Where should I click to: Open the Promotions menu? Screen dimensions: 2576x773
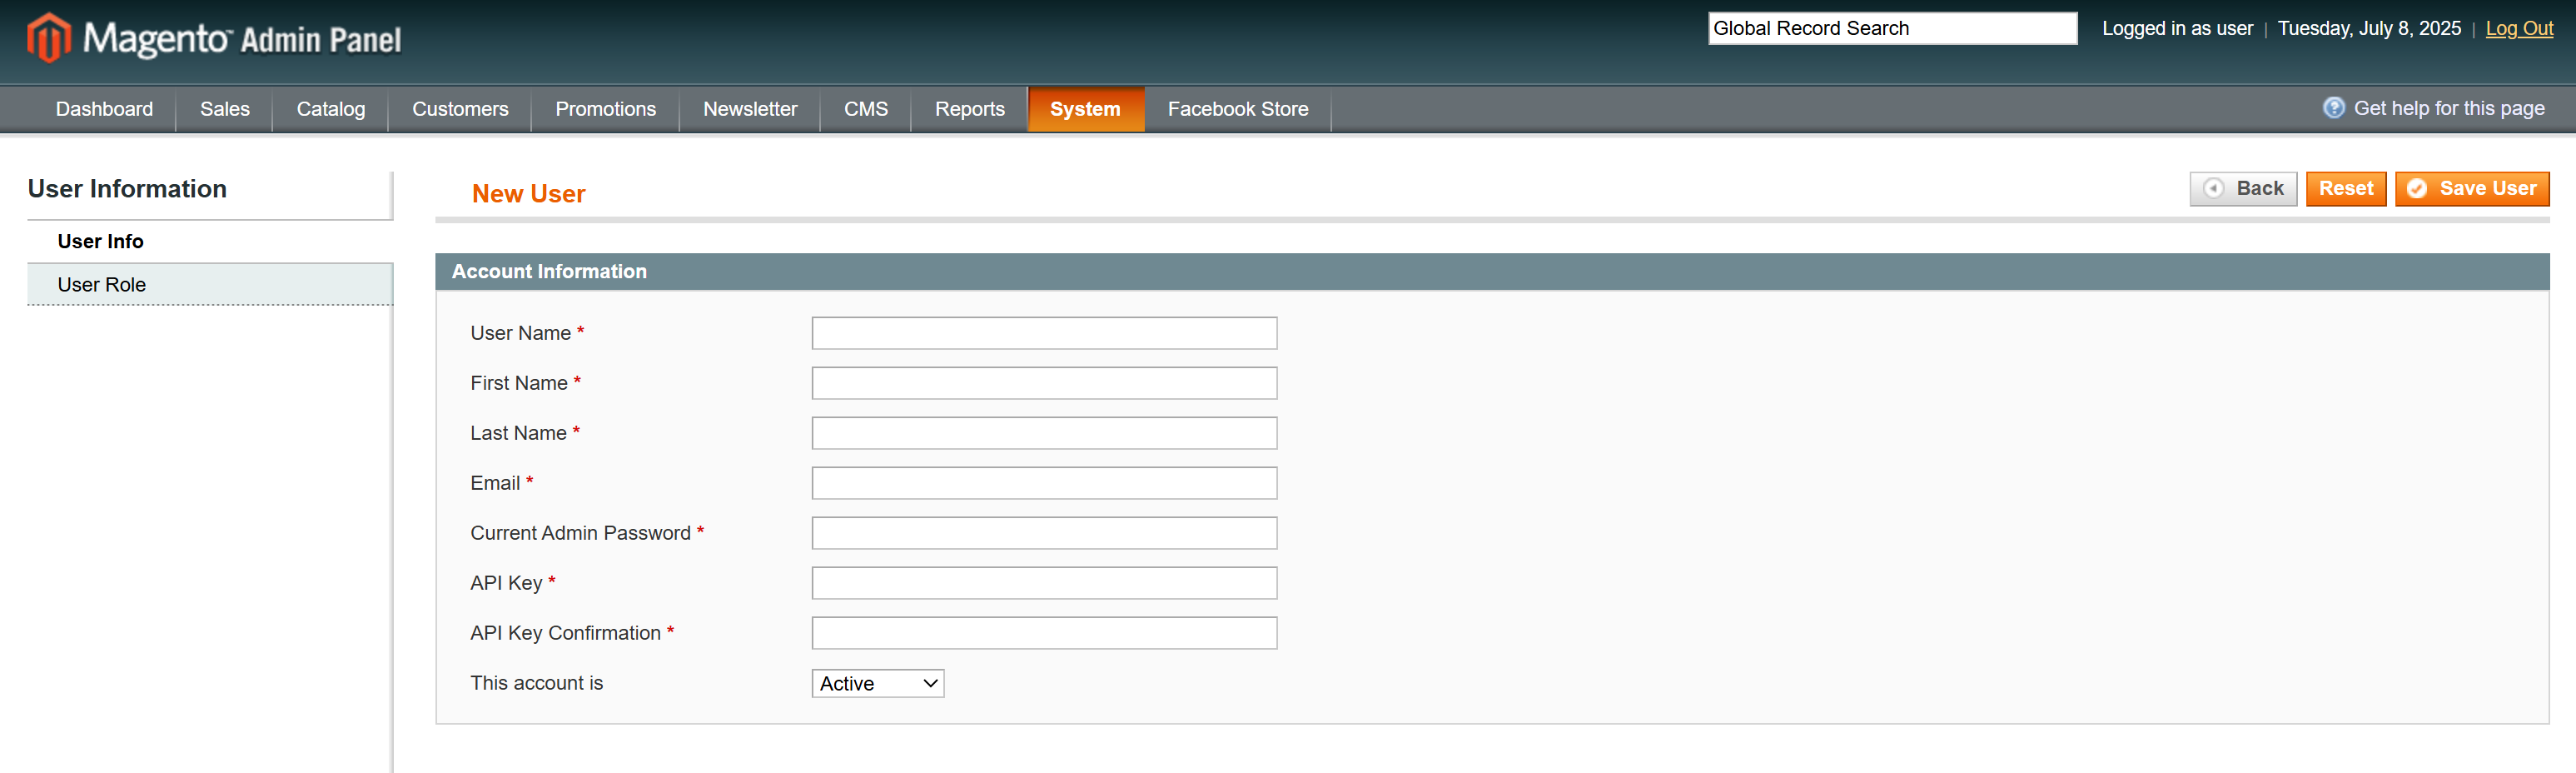(x=606, y=109)
